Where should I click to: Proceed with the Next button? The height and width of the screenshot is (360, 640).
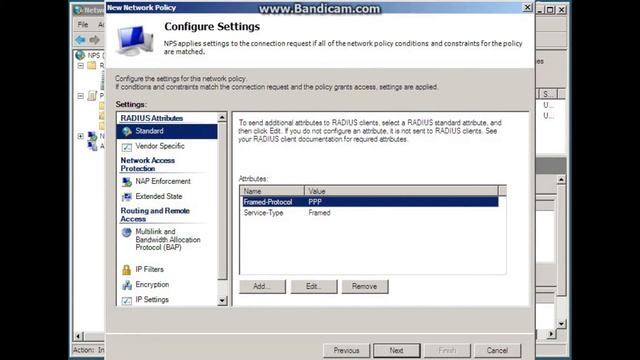396,350
